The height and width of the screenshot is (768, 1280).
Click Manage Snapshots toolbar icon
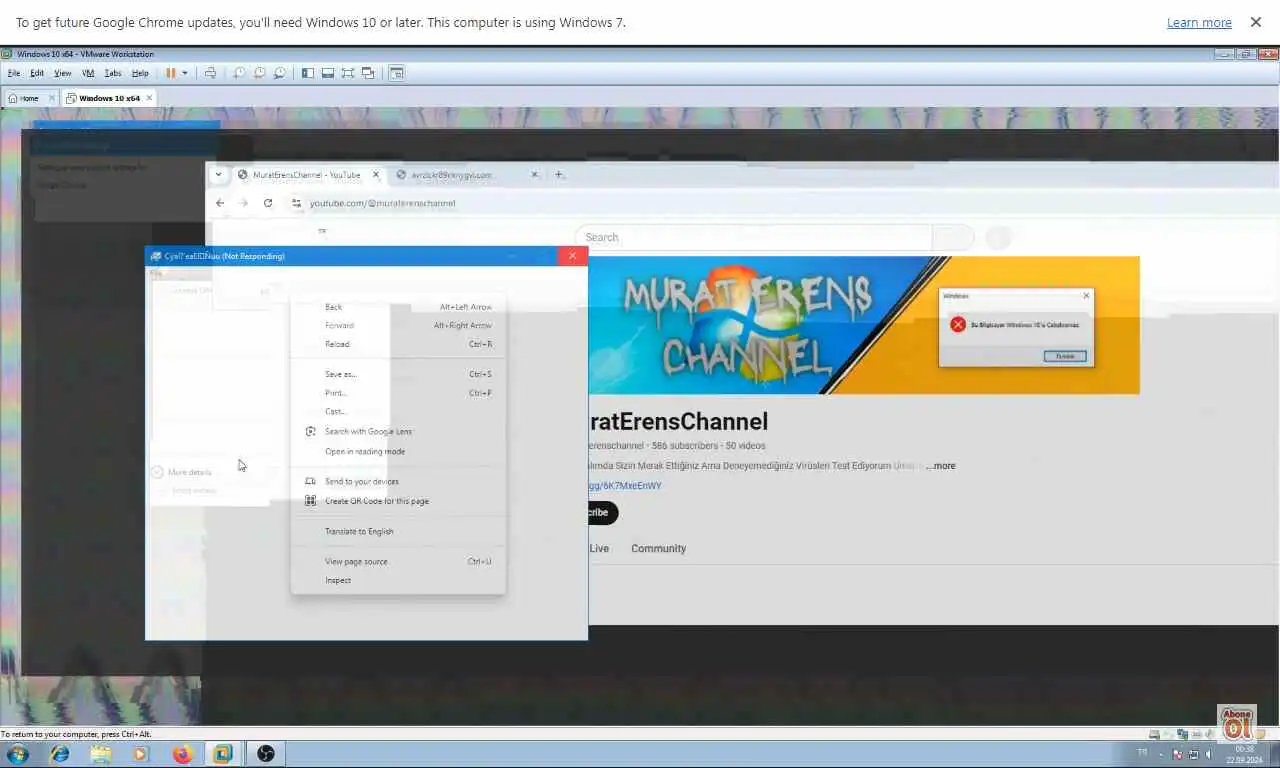[279, 73]
